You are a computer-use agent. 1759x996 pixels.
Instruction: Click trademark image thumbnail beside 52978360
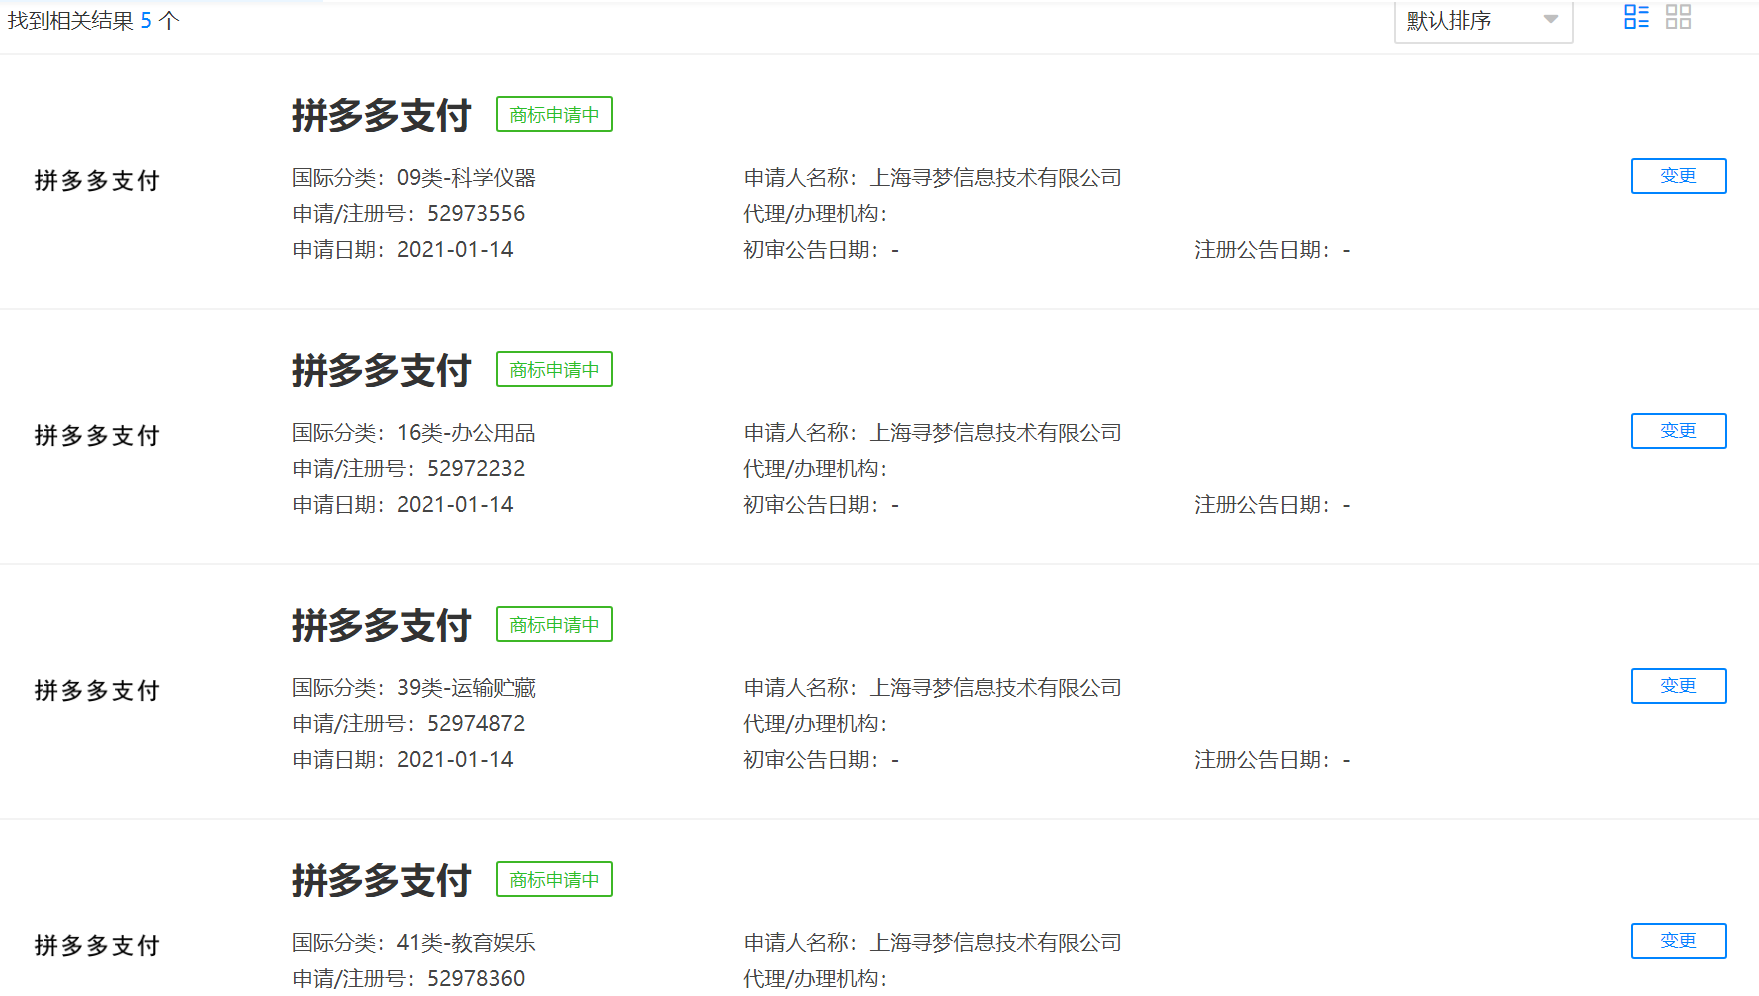[x=97, y=946]
